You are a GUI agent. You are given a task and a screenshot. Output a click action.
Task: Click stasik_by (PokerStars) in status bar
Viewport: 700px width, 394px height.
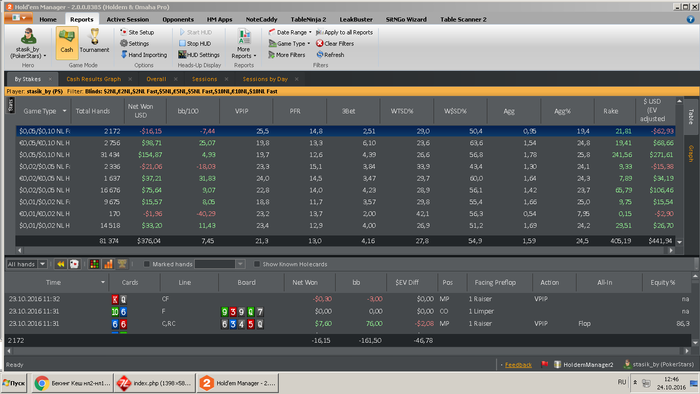[x=658, y=365]
